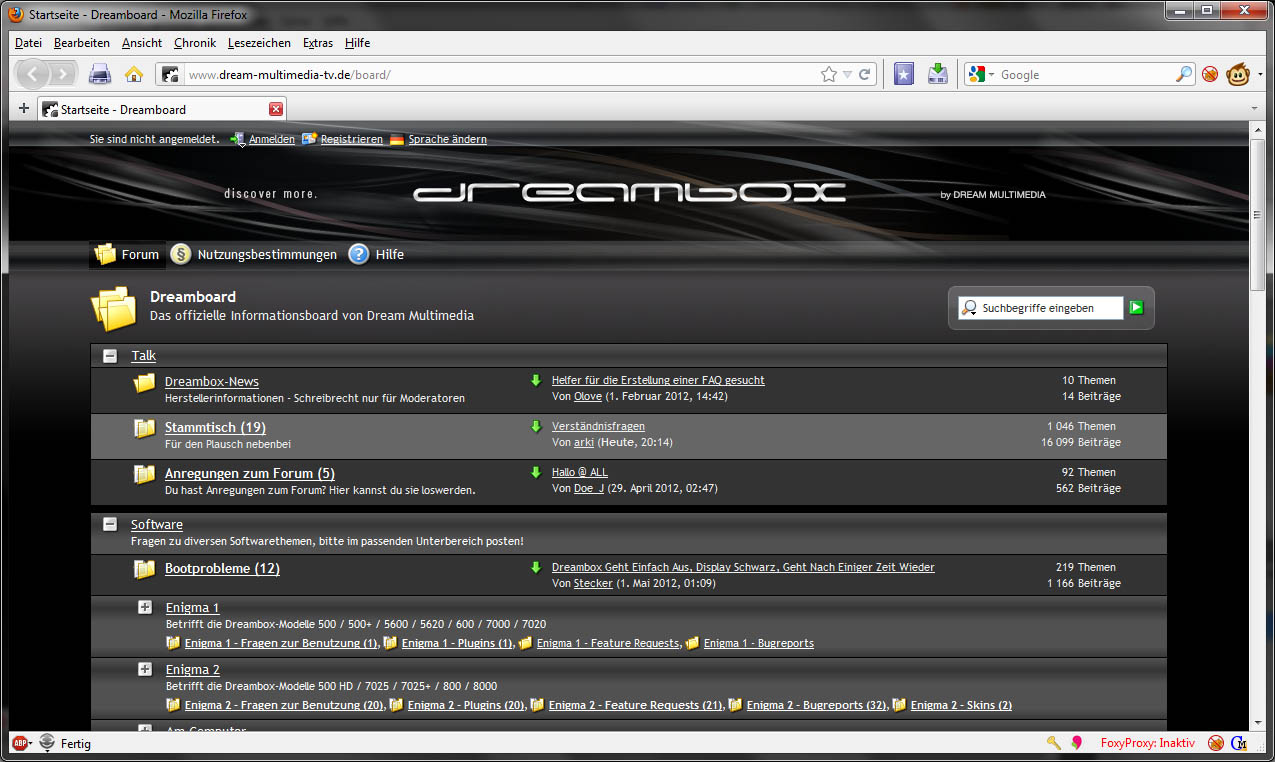Open the Stammtisch forum link

click(x=215, y=428)
